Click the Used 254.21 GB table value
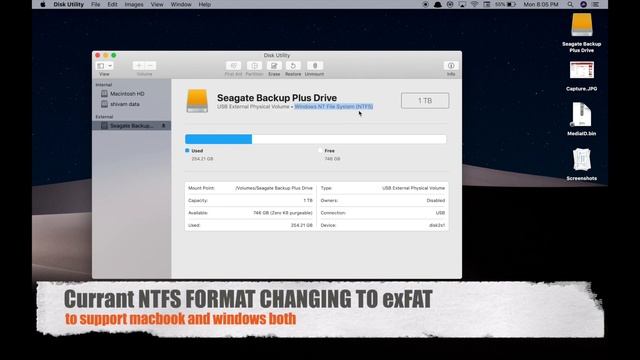The height and width of the screenshot is (360, 640). (x=302, y=225)
